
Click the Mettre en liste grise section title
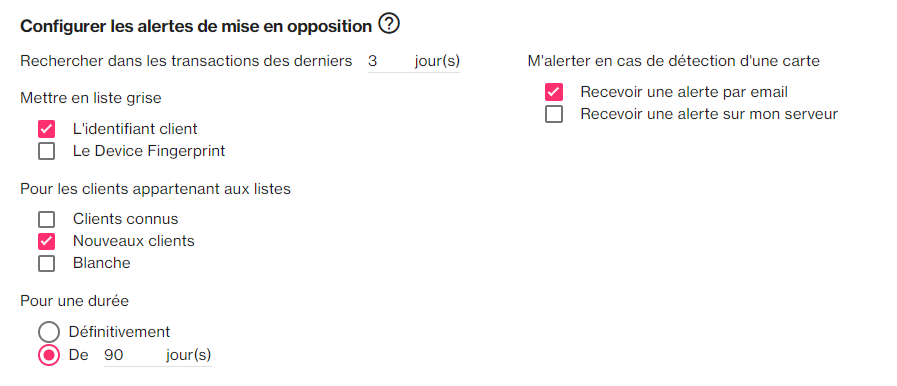(91, 98)
